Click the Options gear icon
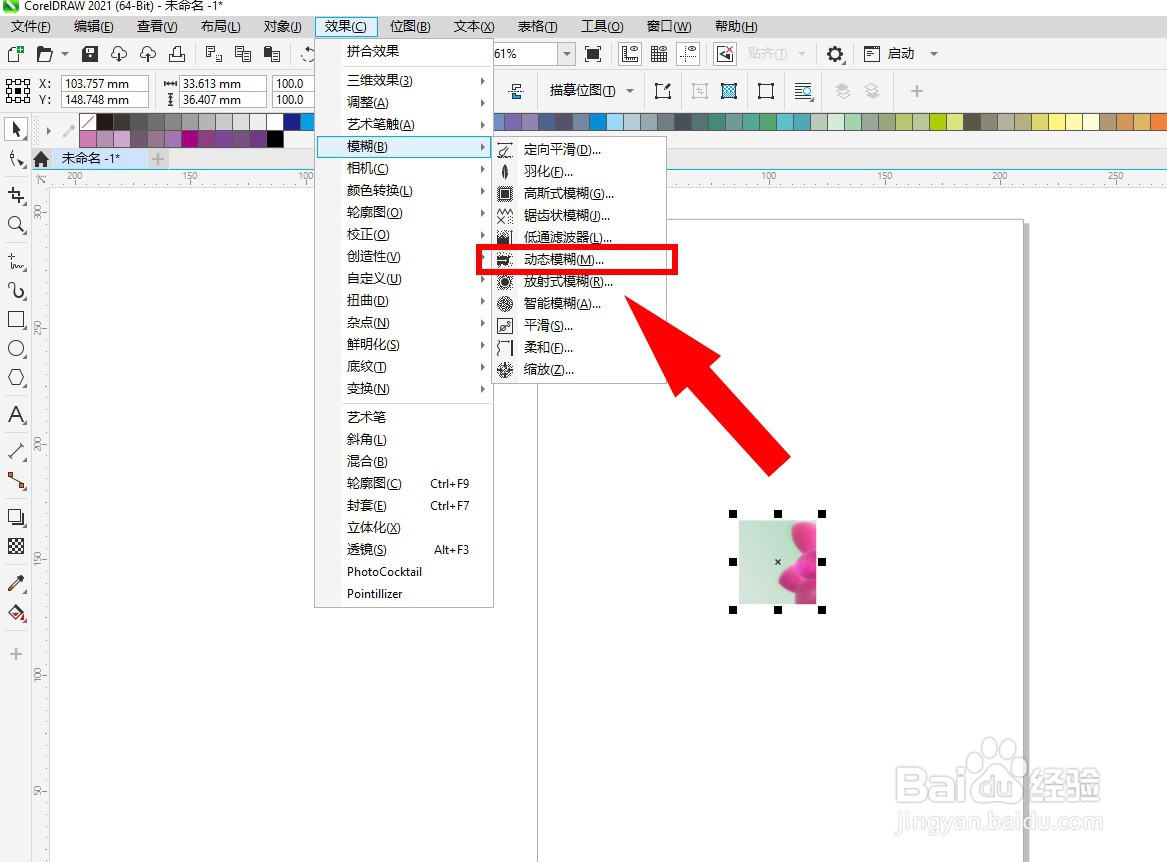 coord(835,54)
